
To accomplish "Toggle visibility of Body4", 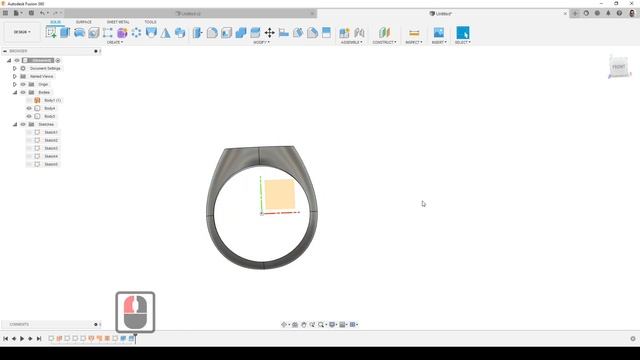I will [x=29, y=108].
